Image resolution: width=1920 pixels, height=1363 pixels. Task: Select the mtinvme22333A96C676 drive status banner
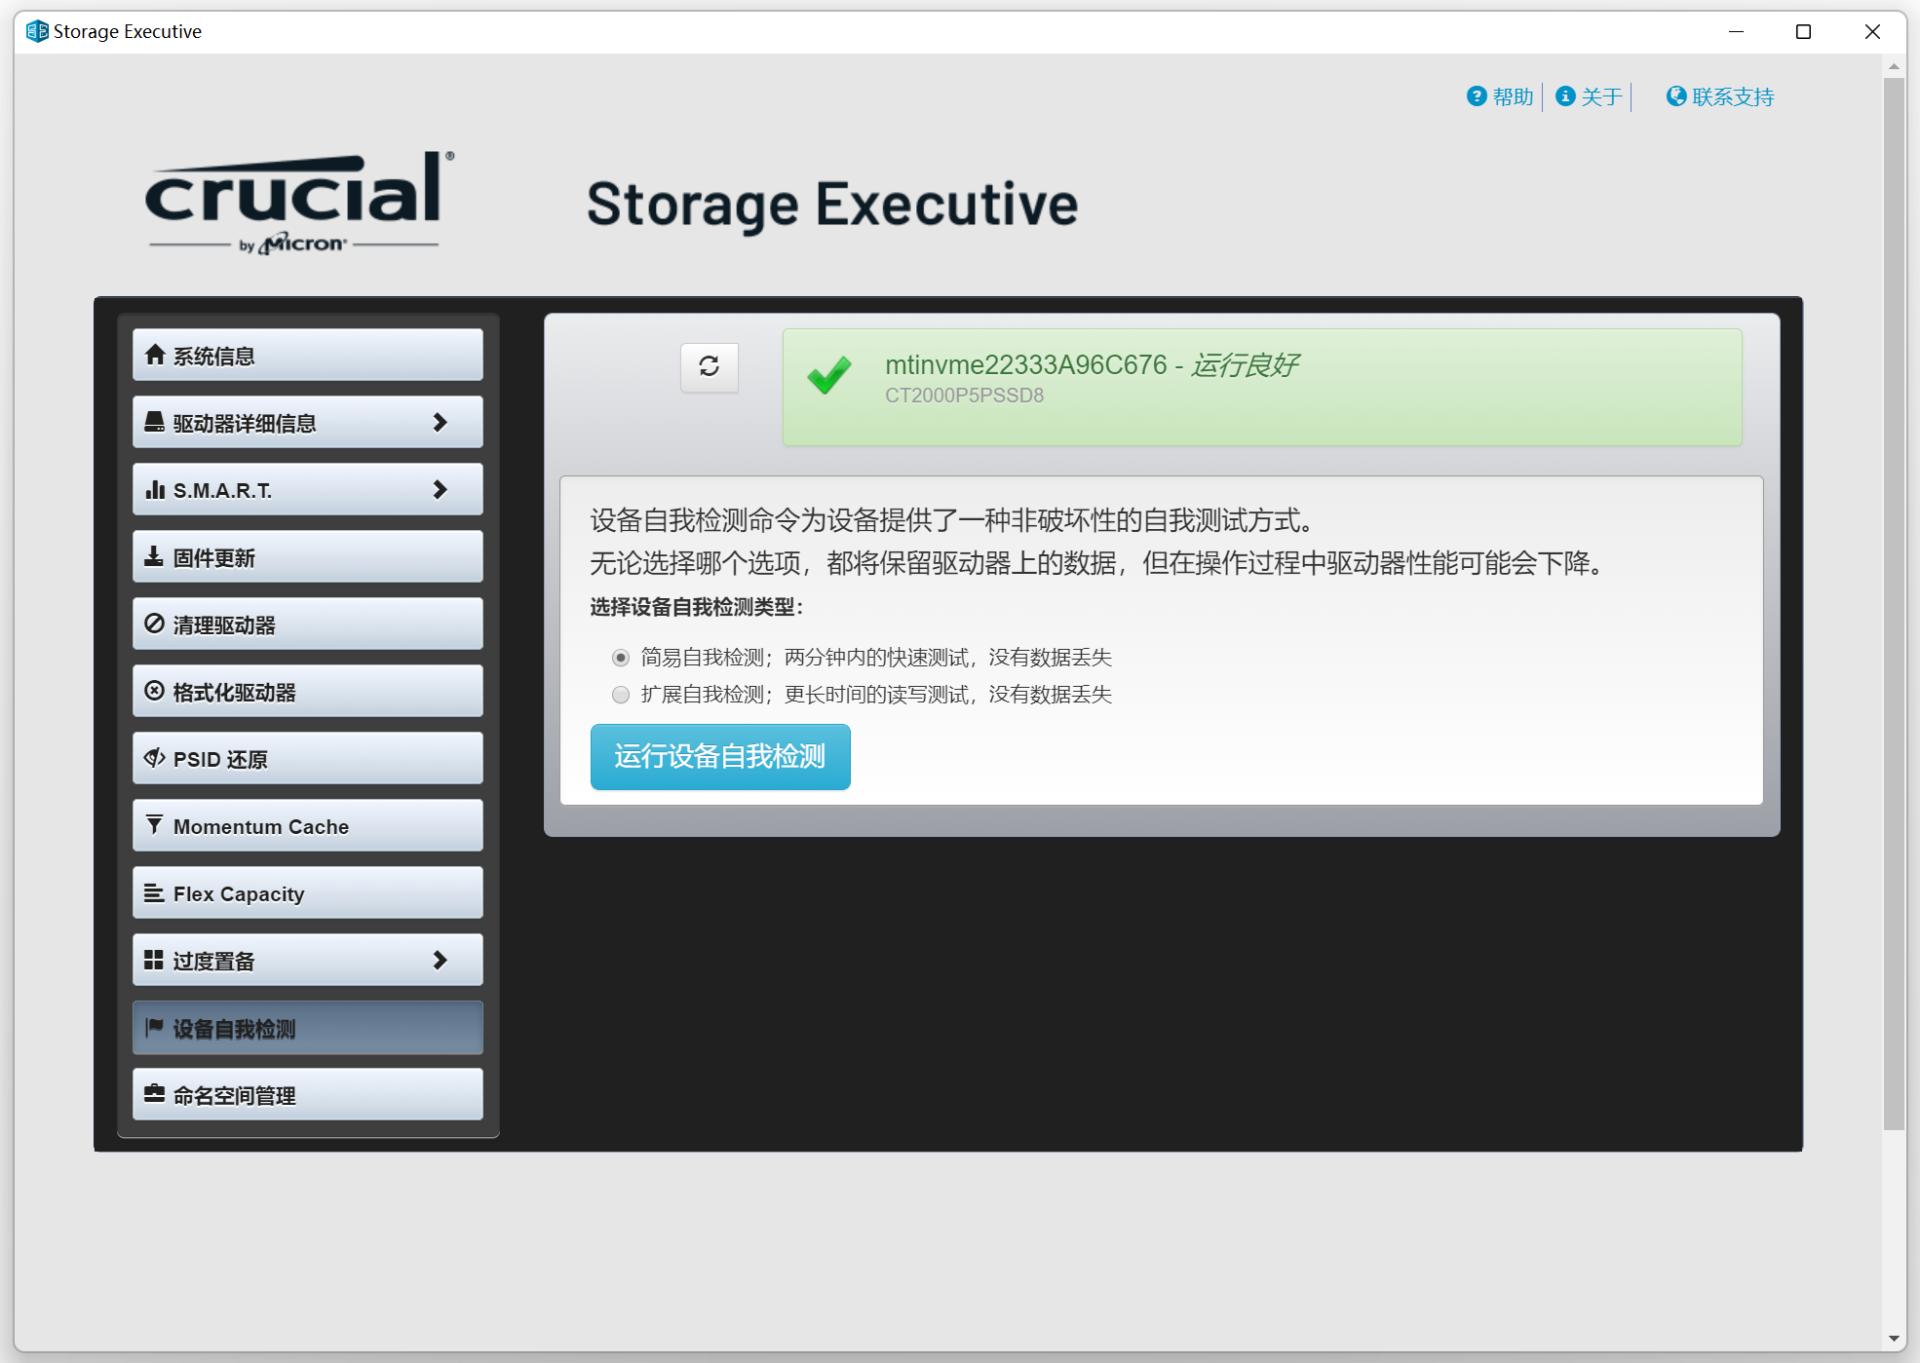pyautogui.click(x=1262, y=387)
